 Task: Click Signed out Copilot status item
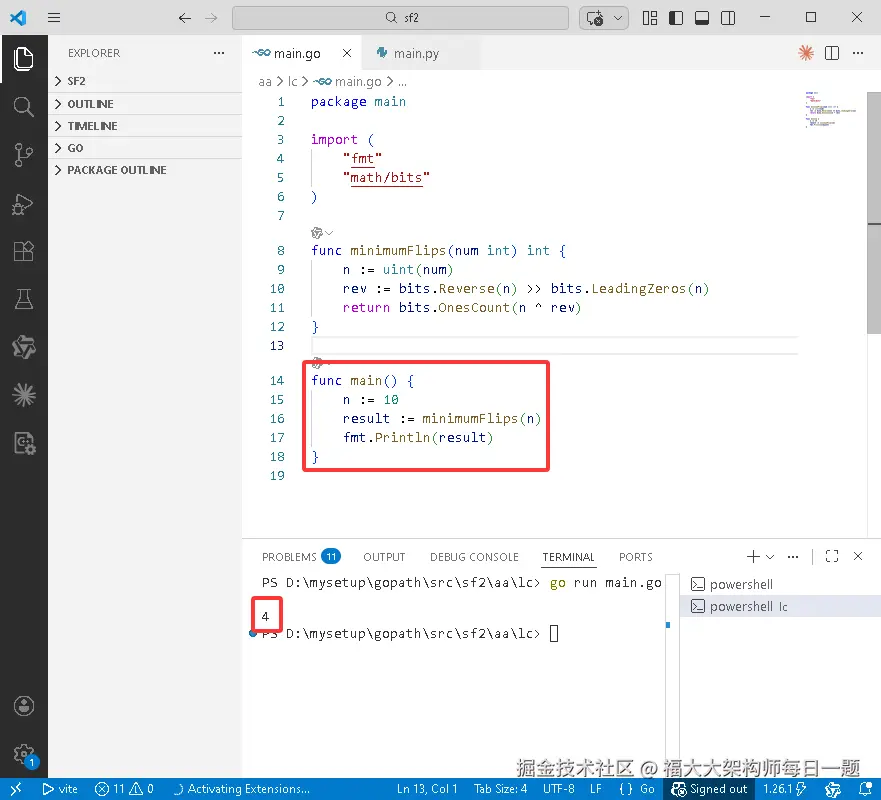tap(709, 789)
